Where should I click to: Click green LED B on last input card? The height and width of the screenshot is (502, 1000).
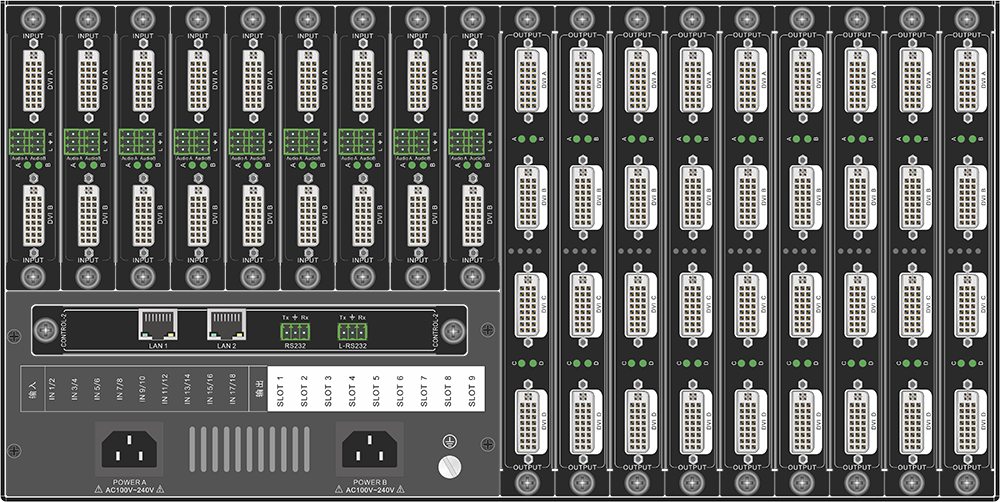(x=479, y=166)
